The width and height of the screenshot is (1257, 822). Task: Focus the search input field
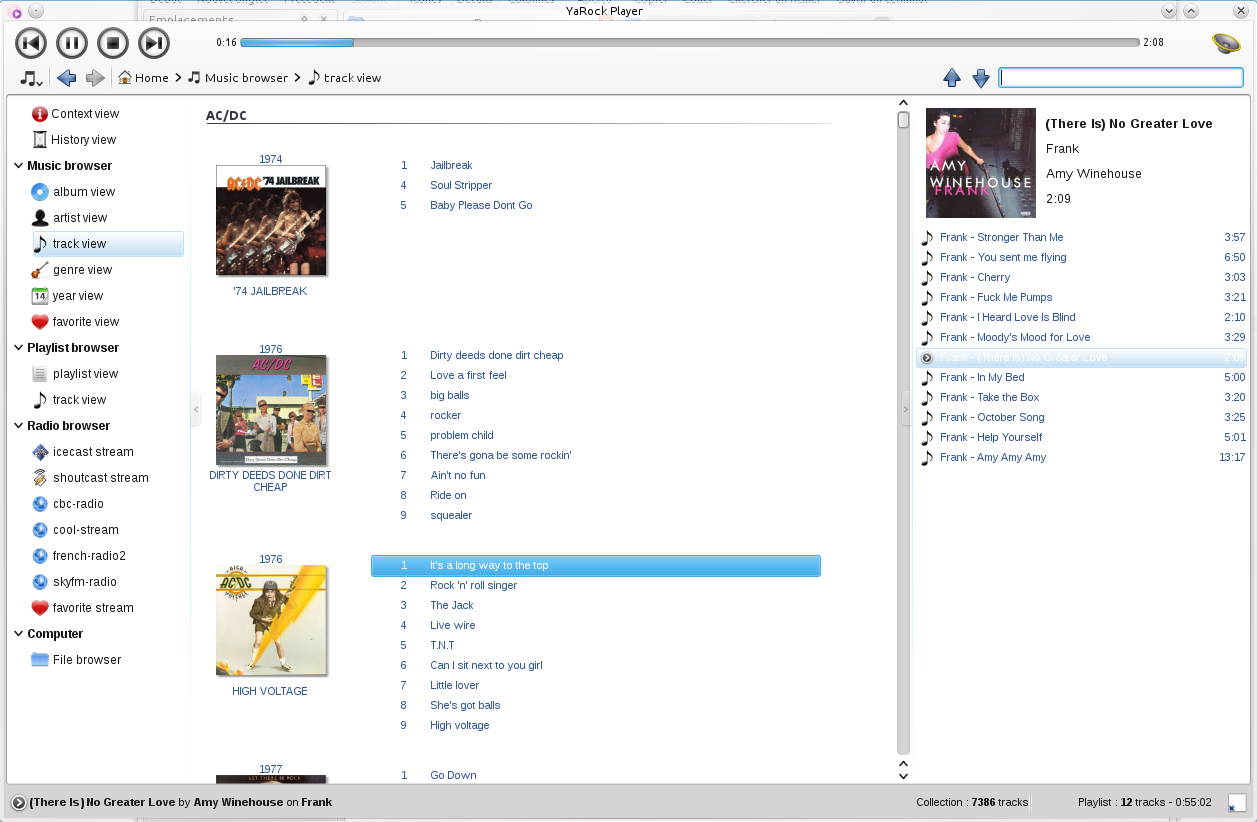(1121, 78)
